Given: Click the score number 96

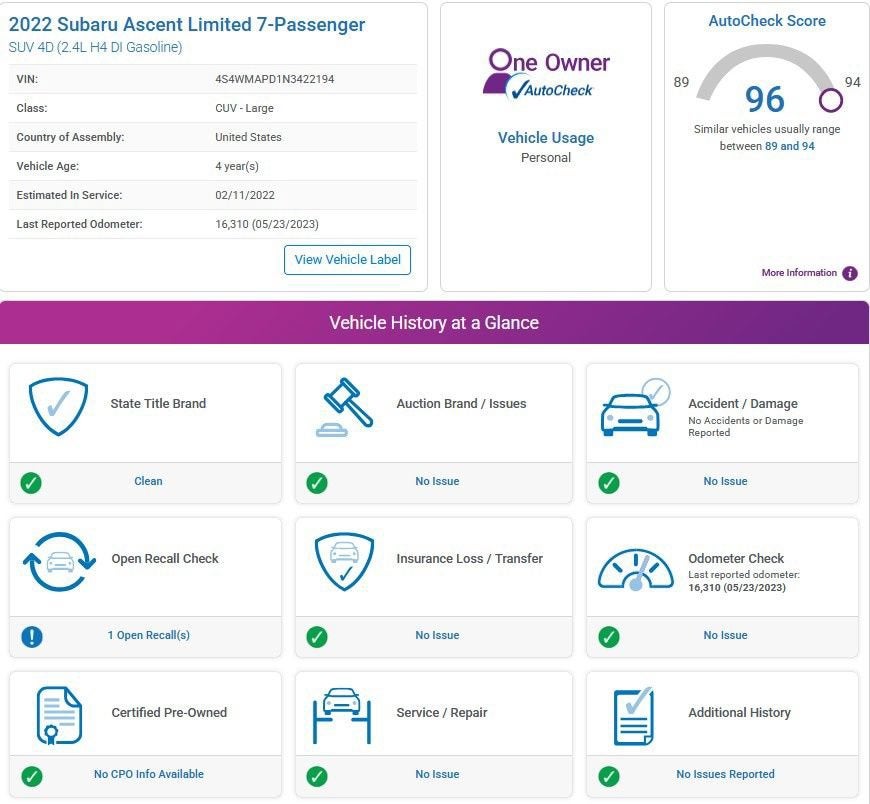Looking at the screenshot, I should (x=765, y=99).
